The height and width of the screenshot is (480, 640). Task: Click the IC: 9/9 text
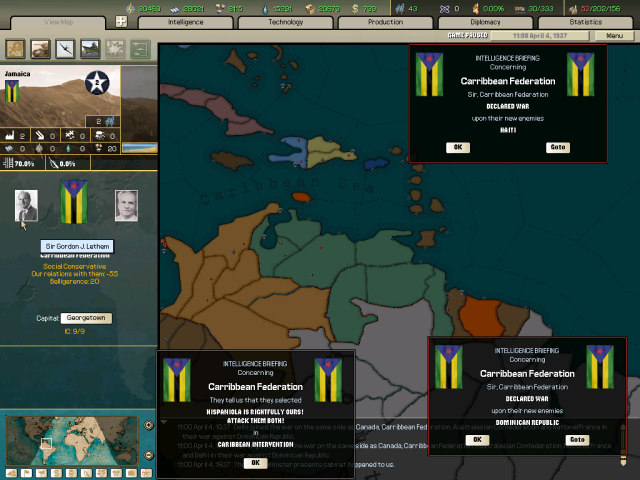[75, 331]
